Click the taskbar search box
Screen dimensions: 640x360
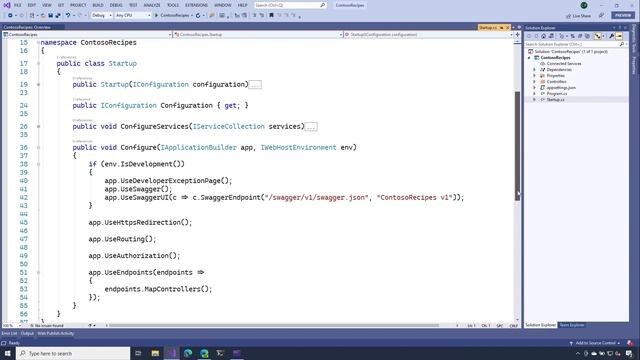point(73,353)
